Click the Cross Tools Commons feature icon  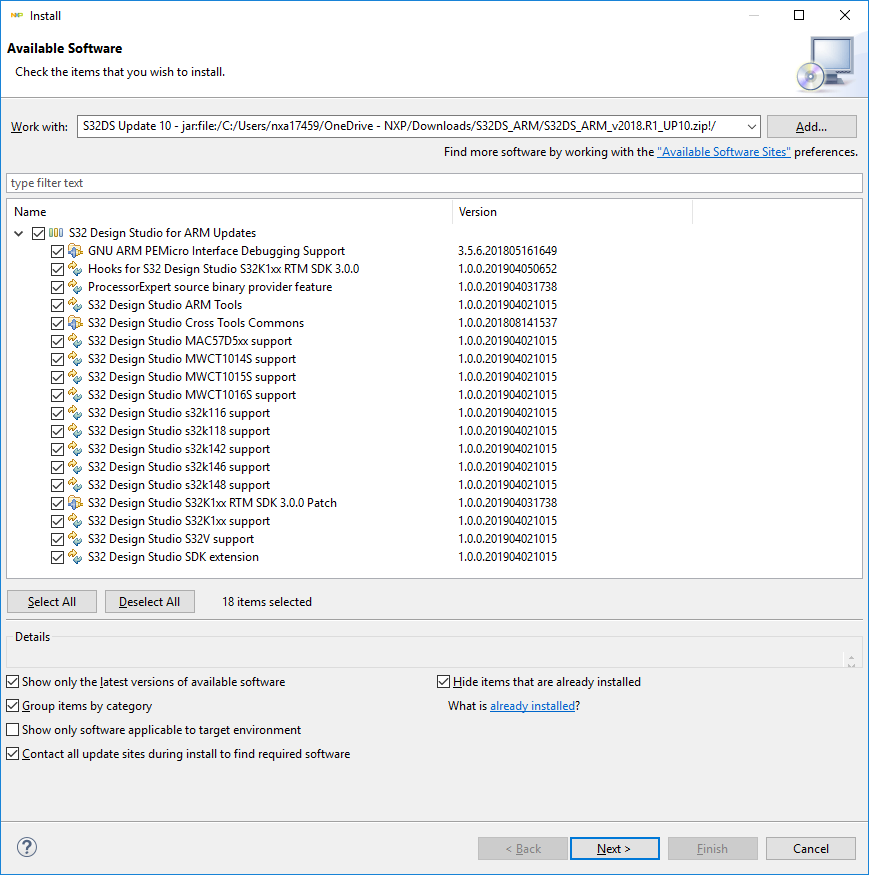75,323
